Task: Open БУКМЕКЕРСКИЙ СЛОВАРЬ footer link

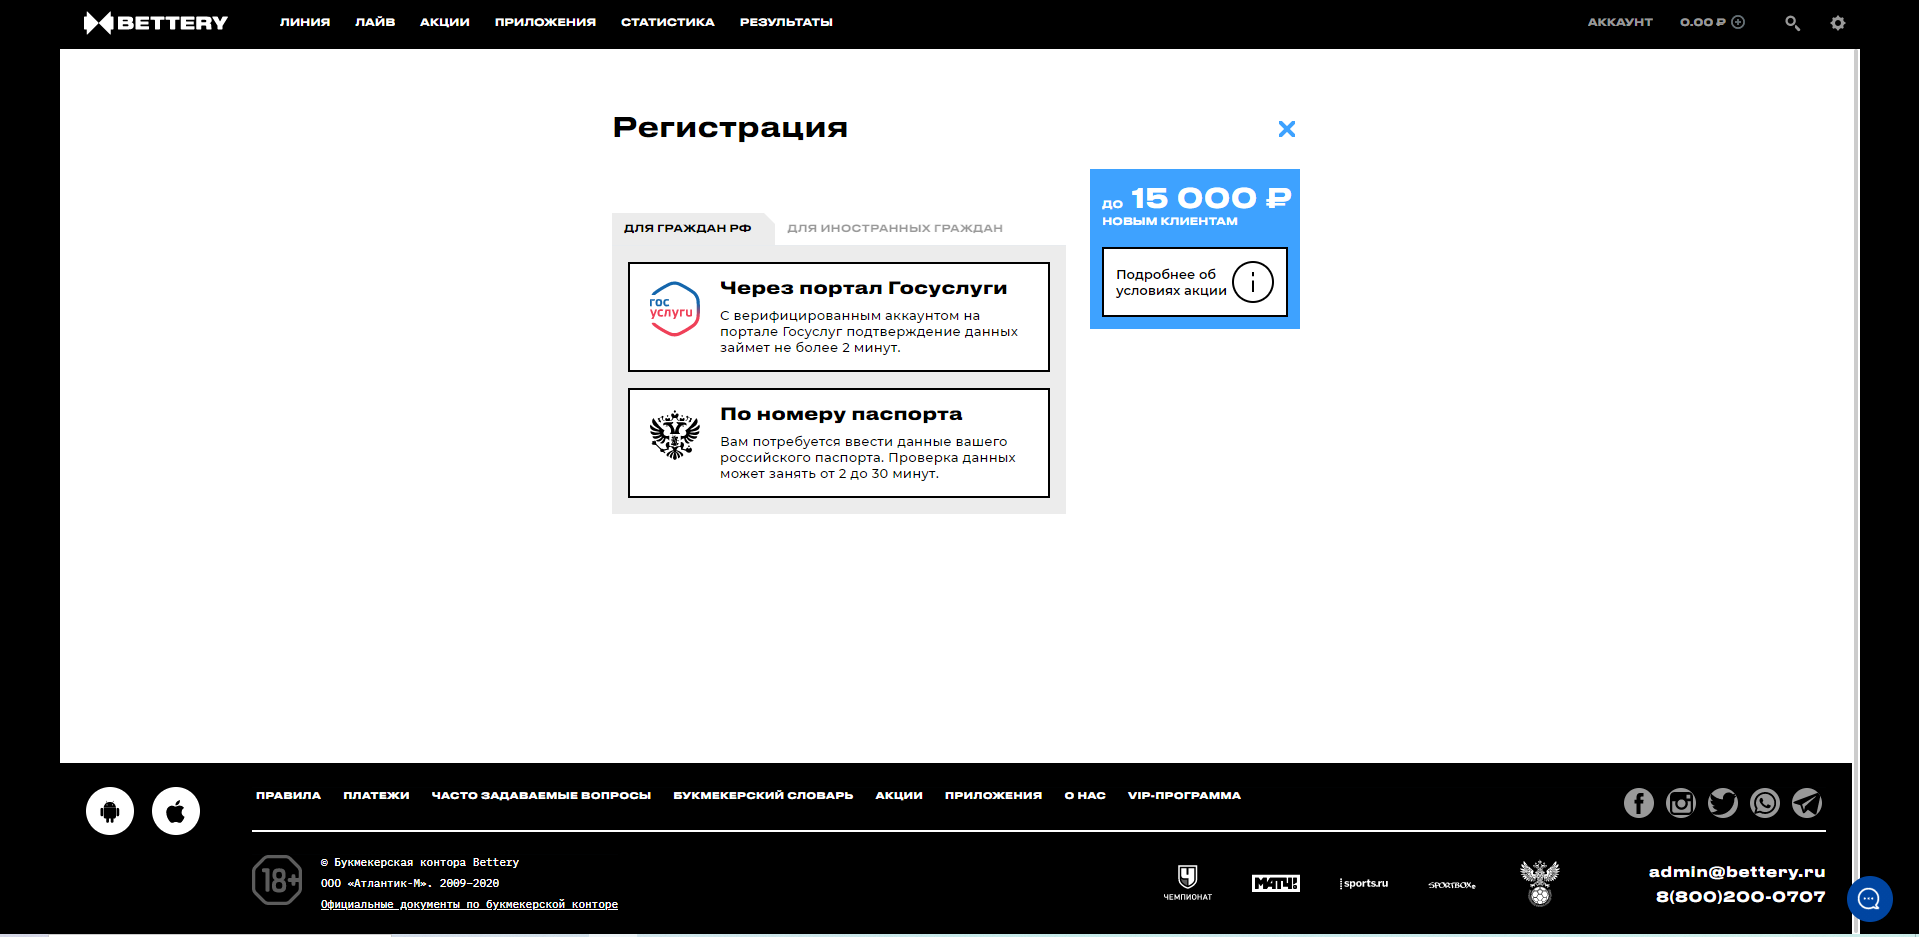Action: 763,796
